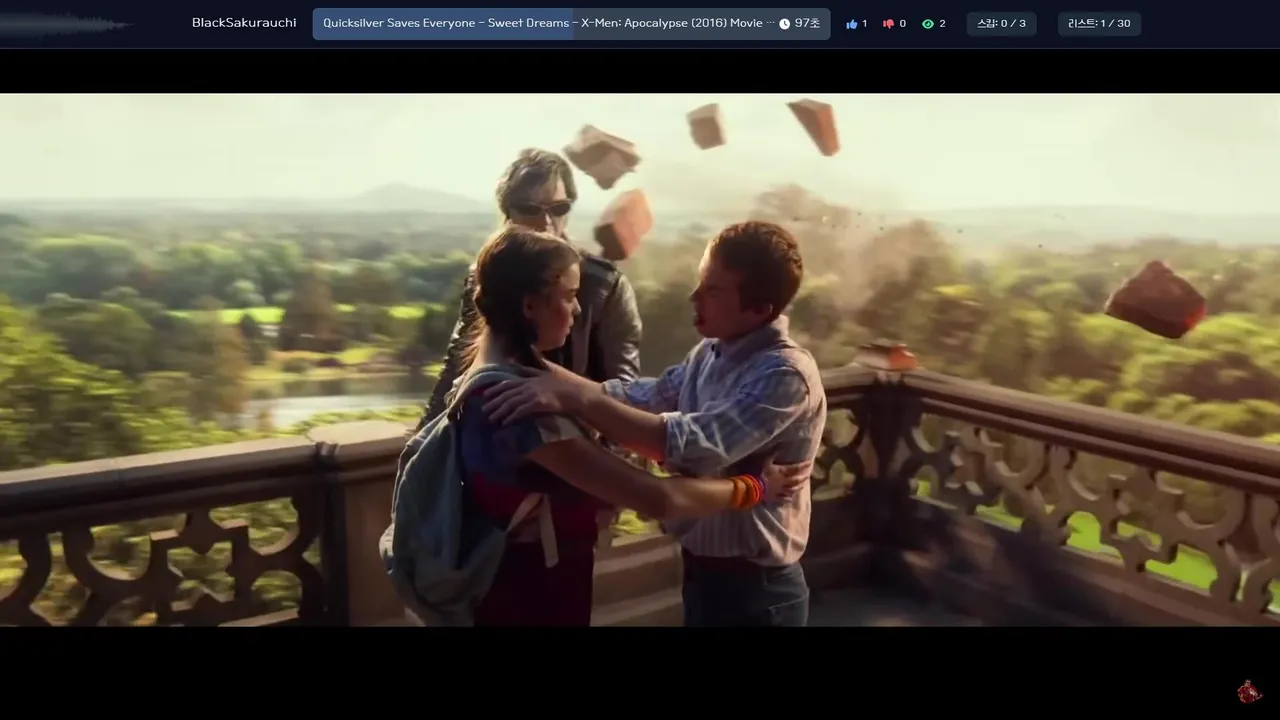Screen dimensions: 1280x720
Task: Click the like count number 1
Action: [864, 24]
